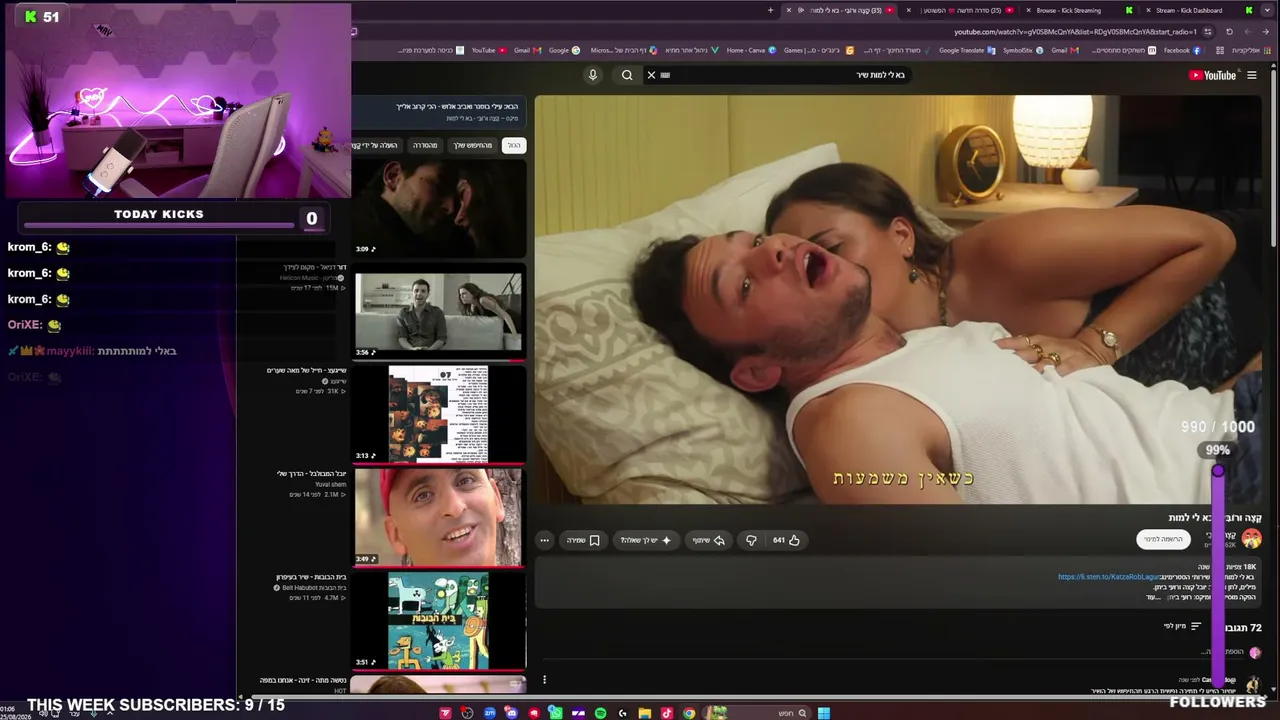Image resolution: width=1280 pixels, height=720 pixels.
Task: Follow the fi.sten.to link in description
Action: tap(1108, 577)
